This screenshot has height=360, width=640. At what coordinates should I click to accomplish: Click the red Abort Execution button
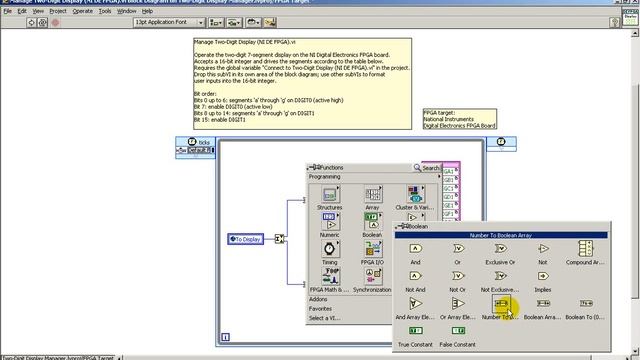[x=55, y=23]
